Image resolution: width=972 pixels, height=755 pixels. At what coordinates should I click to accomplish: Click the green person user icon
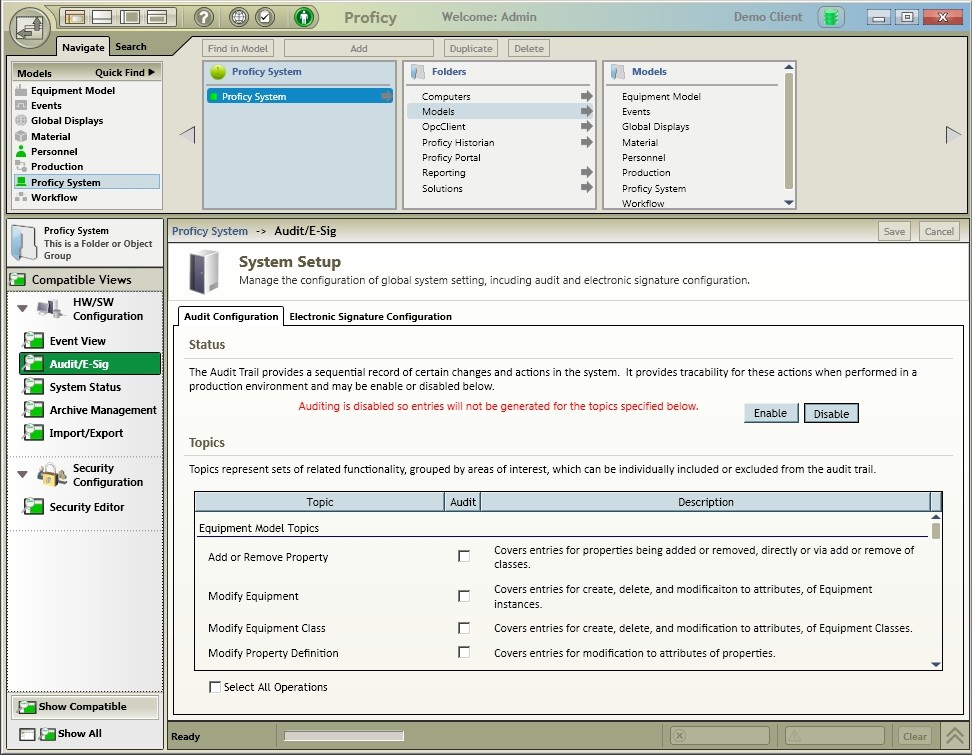304,17
